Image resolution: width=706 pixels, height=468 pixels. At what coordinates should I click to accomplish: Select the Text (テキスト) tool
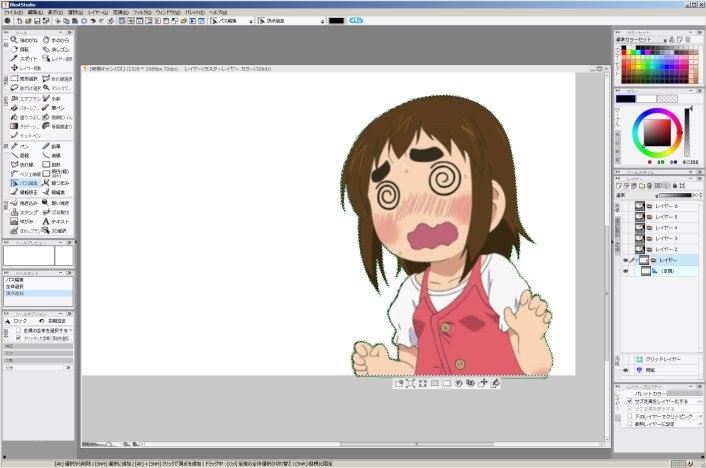56,222
